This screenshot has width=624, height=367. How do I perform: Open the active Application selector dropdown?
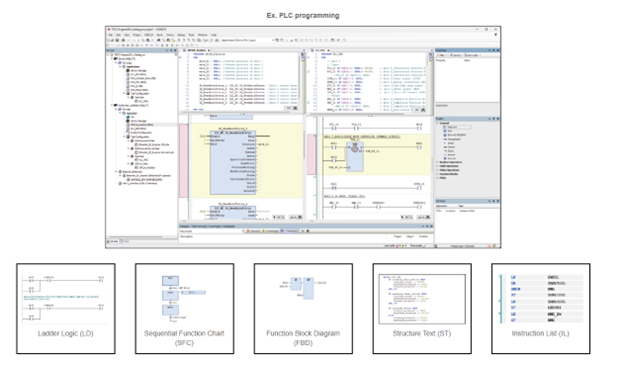(248, 40)
